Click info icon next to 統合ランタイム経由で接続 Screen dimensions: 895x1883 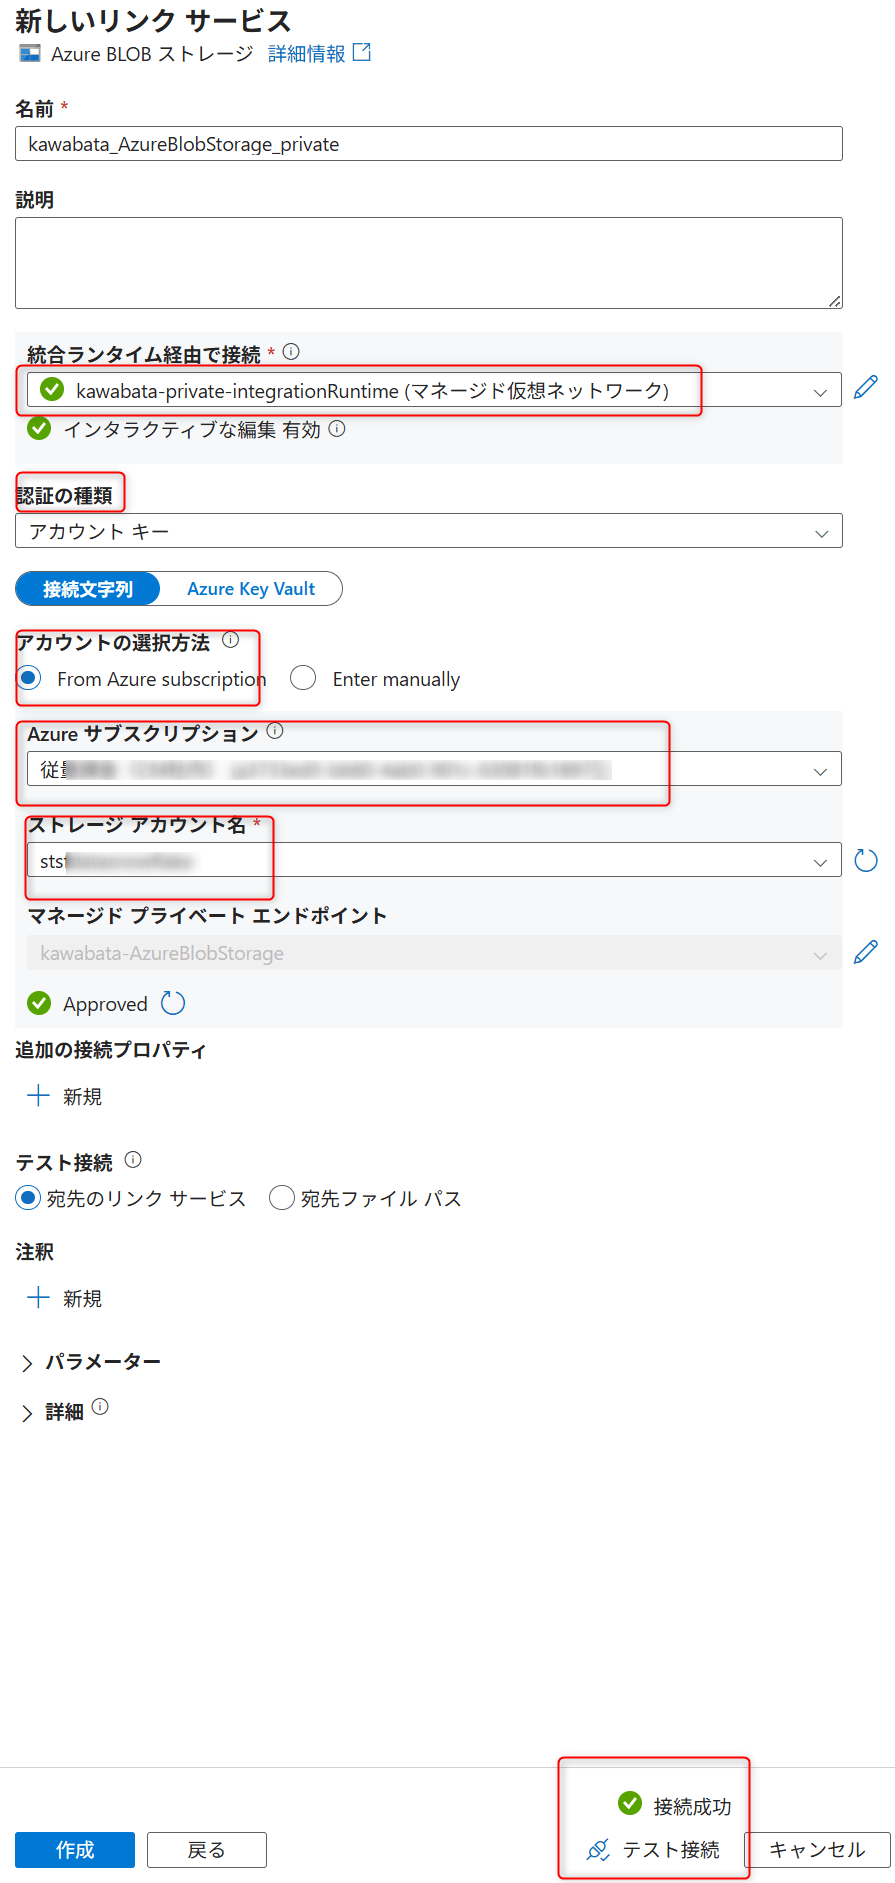point(291,351)
